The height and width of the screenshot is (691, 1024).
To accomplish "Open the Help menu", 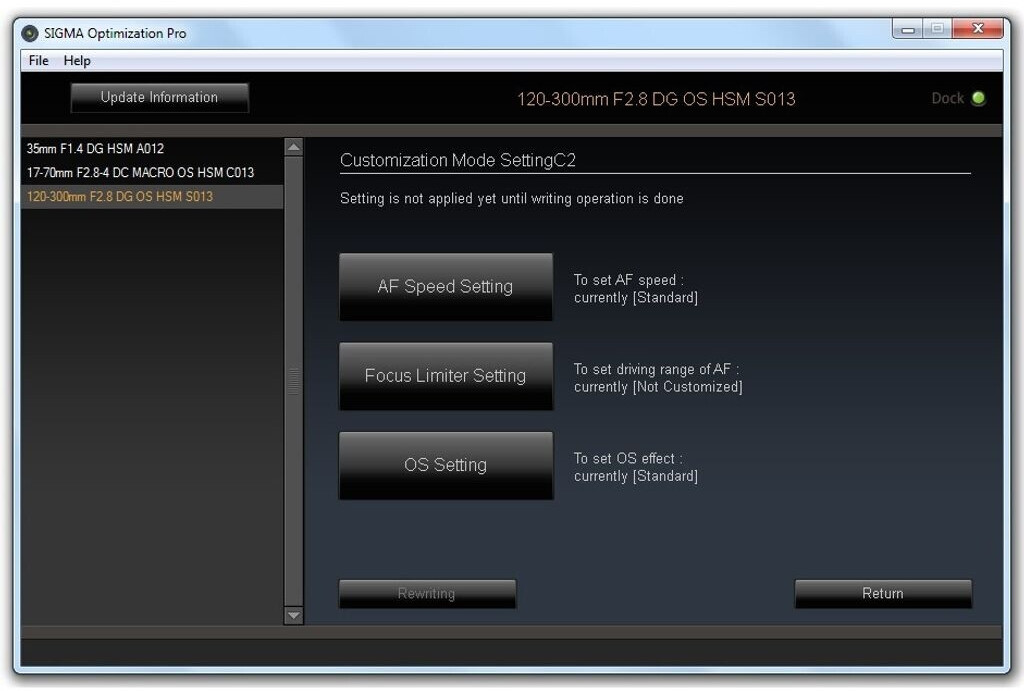I will coord(77,60).
